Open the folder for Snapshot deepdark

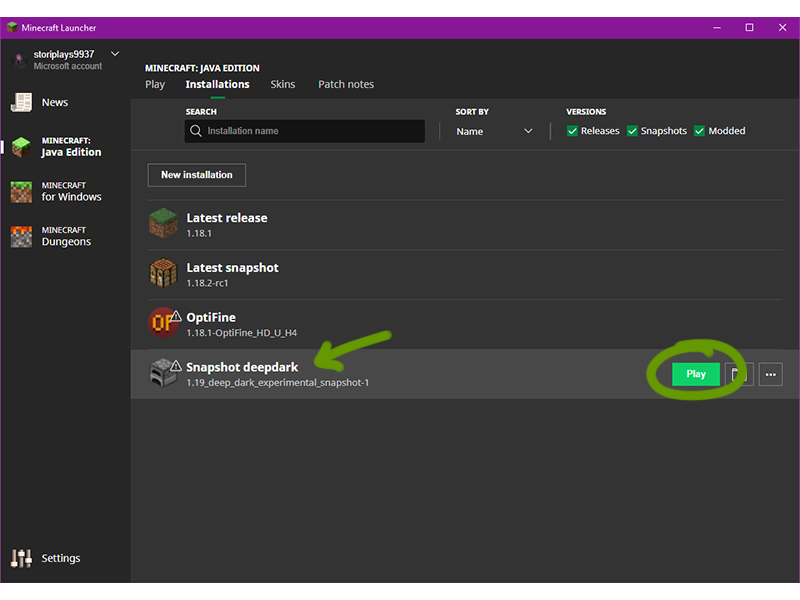pos(739,374)
